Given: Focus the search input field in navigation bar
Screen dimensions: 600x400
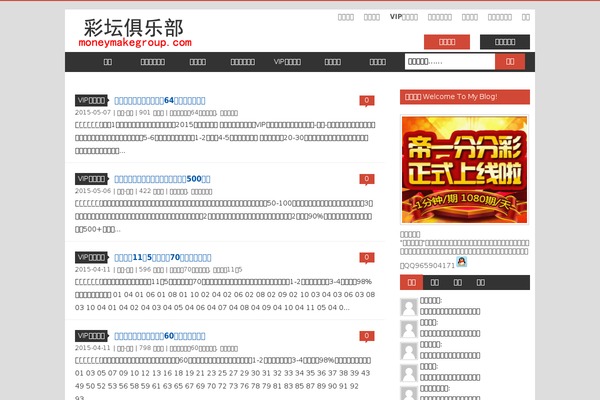Looking at the screenshot, I should click(450, 62).
